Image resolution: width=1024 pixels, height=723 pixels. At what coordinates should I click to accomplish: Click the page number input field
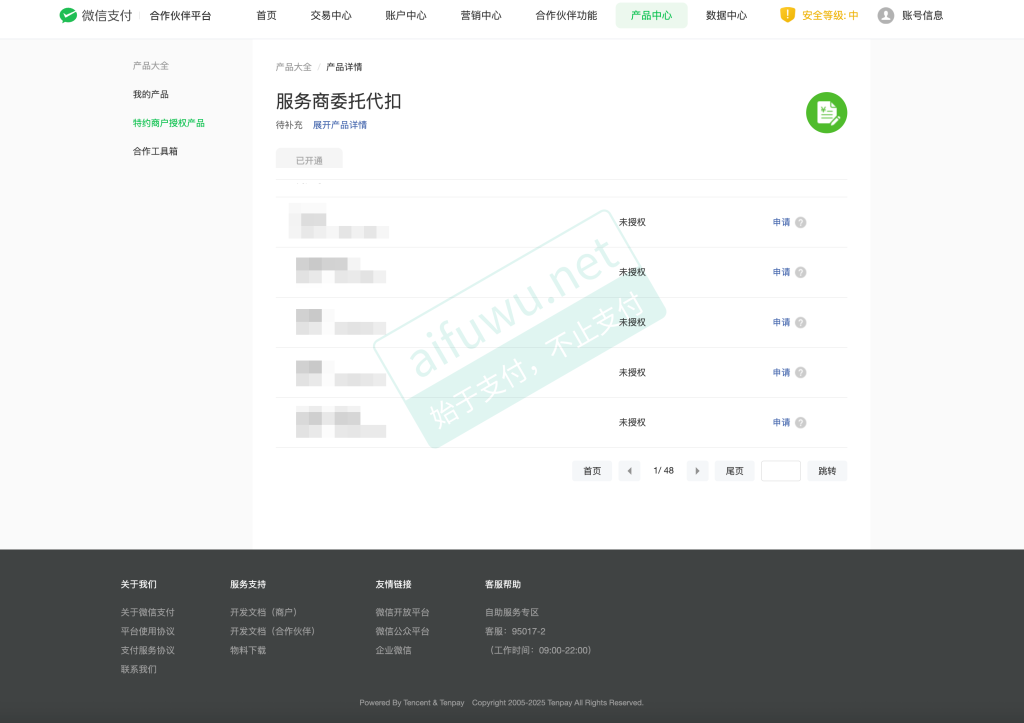click(781, 471)
